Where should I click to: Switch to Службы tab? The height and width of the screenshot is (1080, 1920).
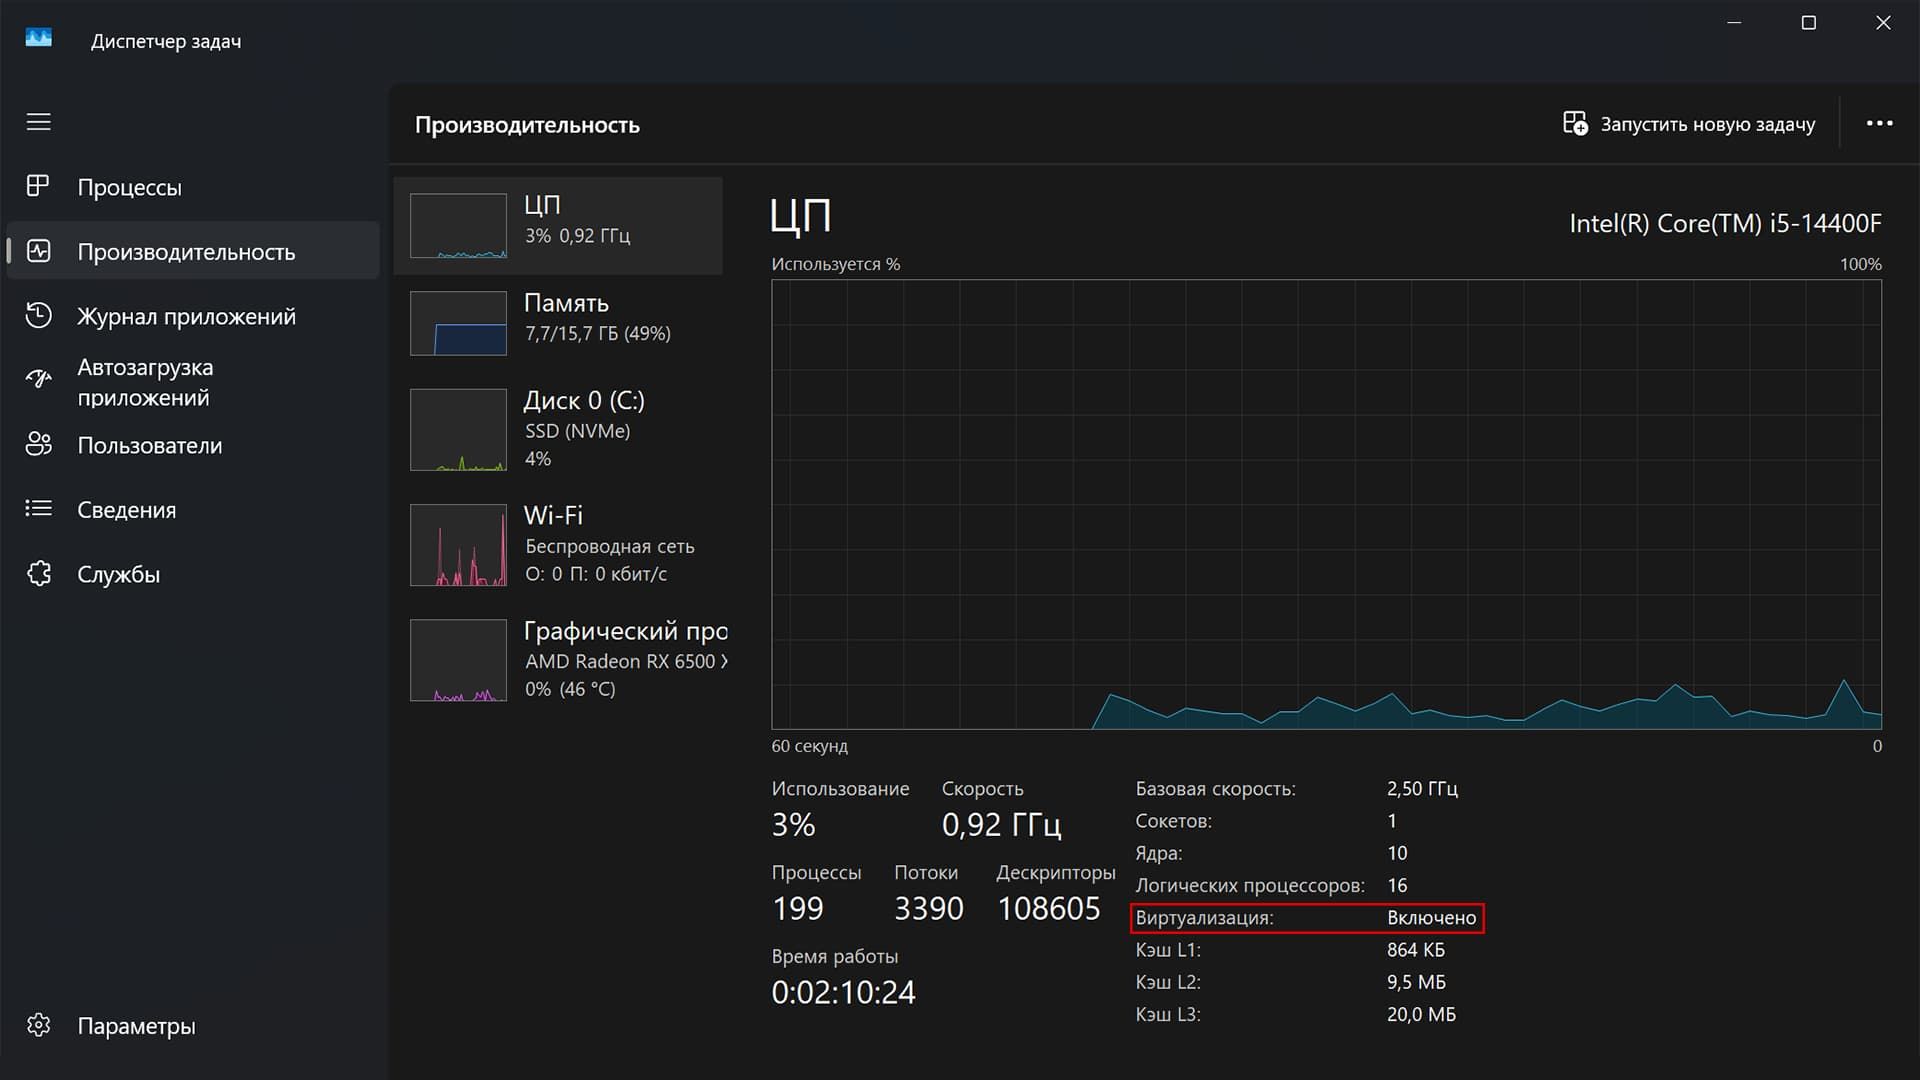coord(118,574)
